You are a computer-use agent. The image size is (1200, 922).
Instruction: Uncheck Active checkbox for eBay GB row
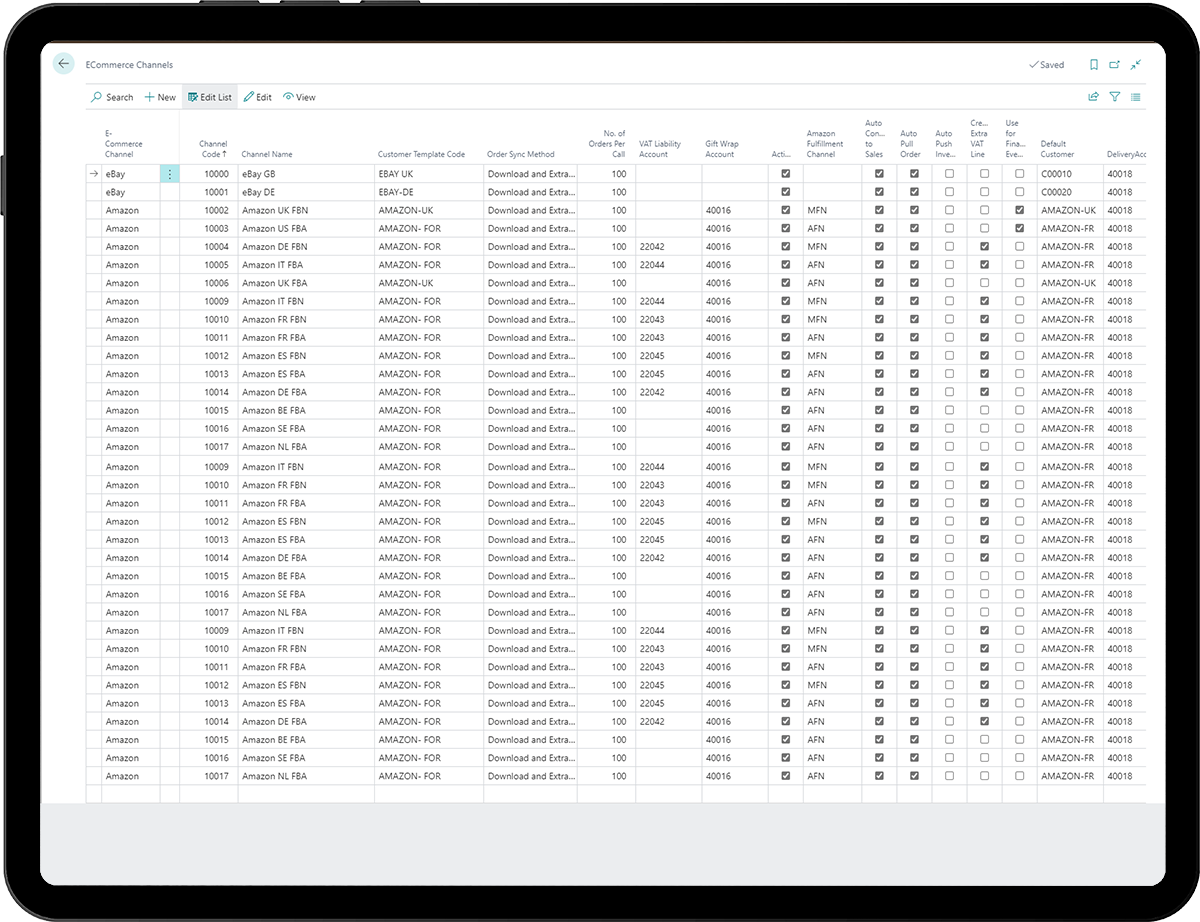point(785,174)
